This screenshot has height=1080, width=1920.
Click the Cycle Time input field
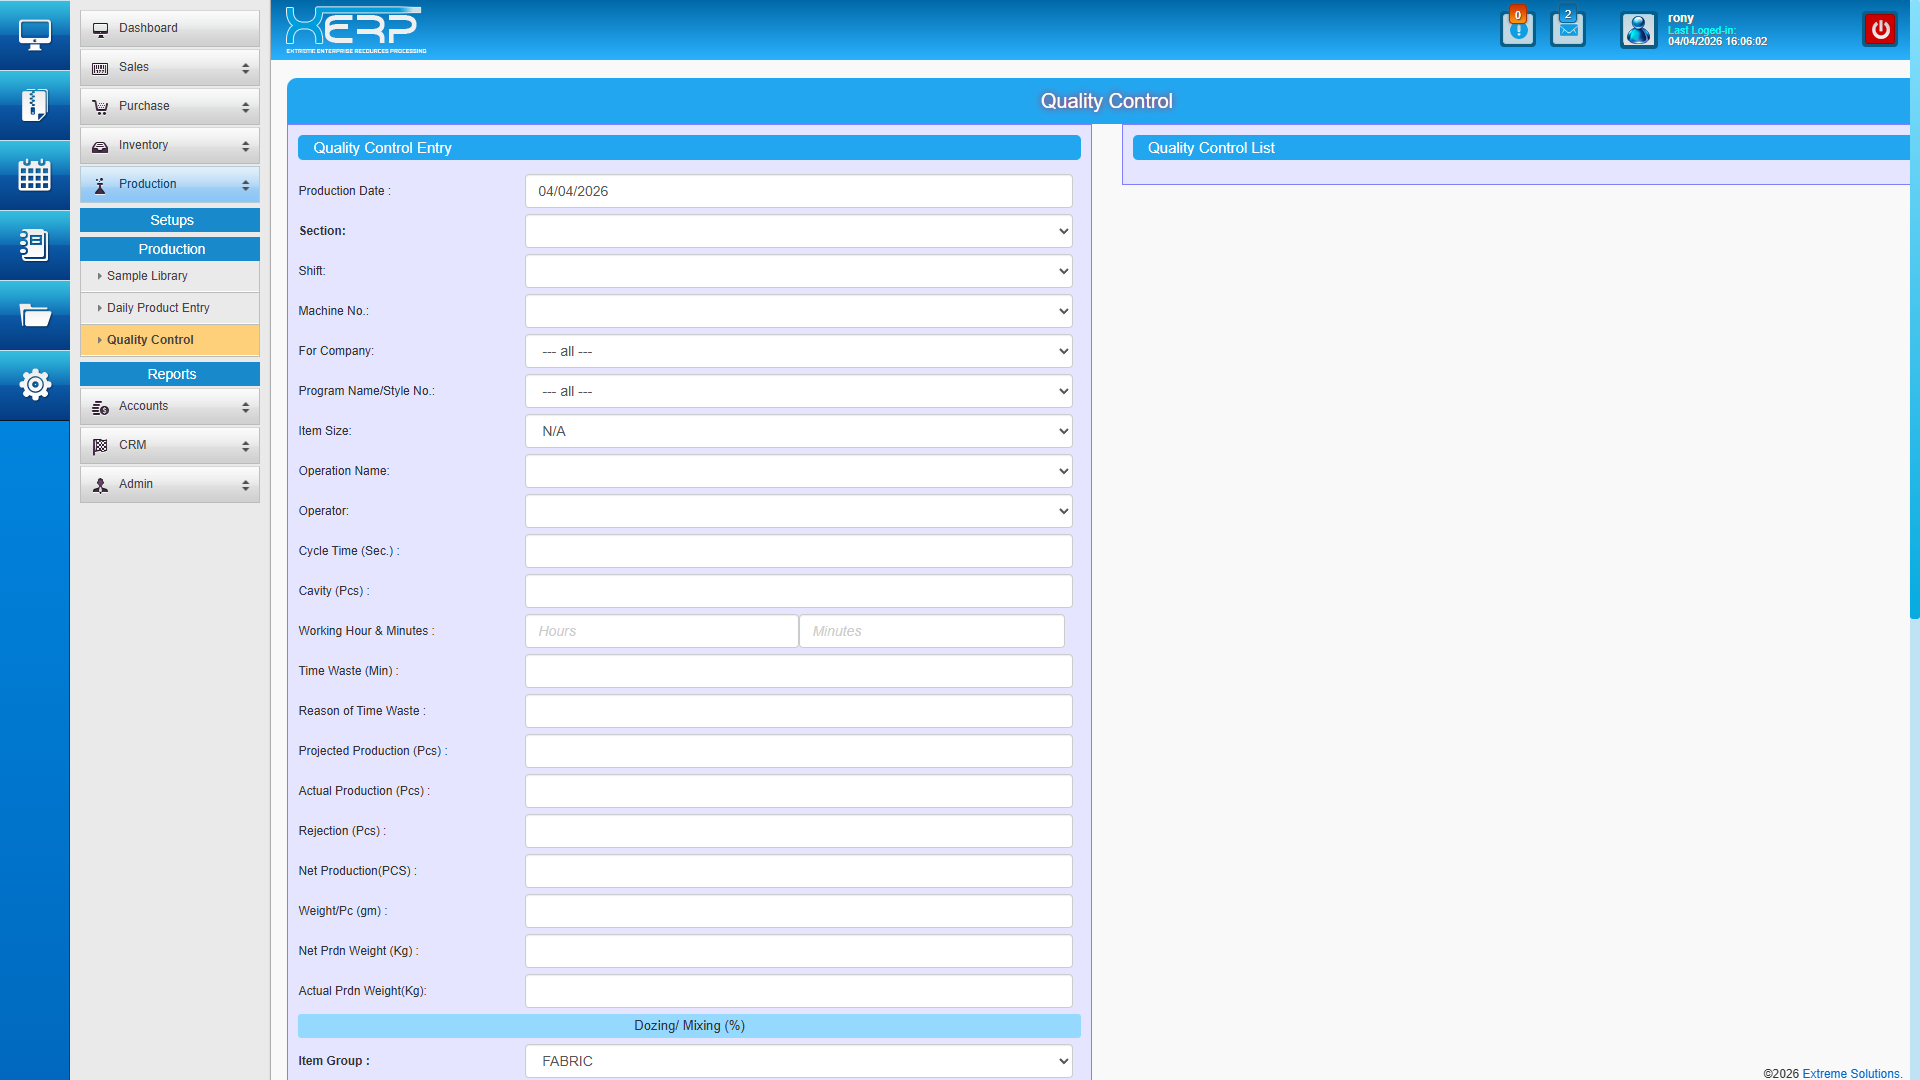pyautogui.click(x=798, y=551)
